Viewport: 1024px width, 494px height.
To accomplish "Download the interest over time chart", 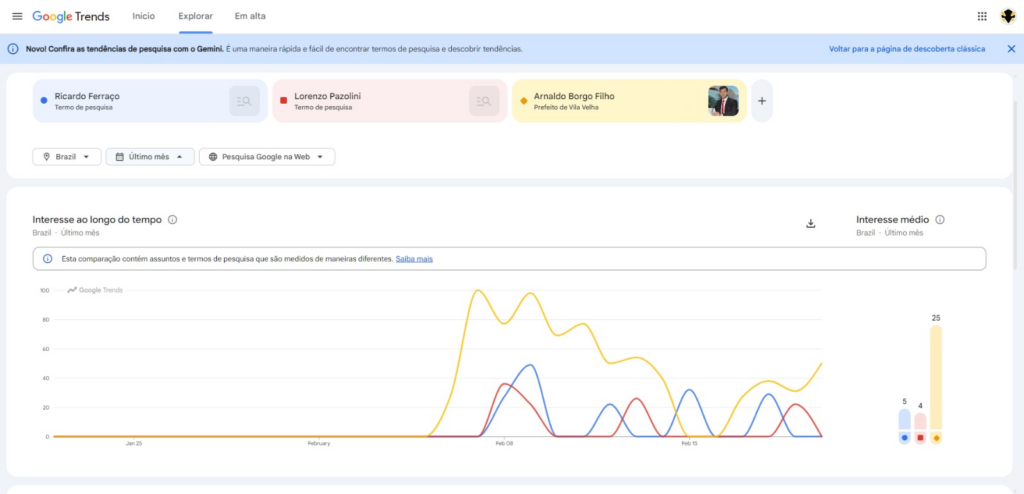I will tap(811, 223).
